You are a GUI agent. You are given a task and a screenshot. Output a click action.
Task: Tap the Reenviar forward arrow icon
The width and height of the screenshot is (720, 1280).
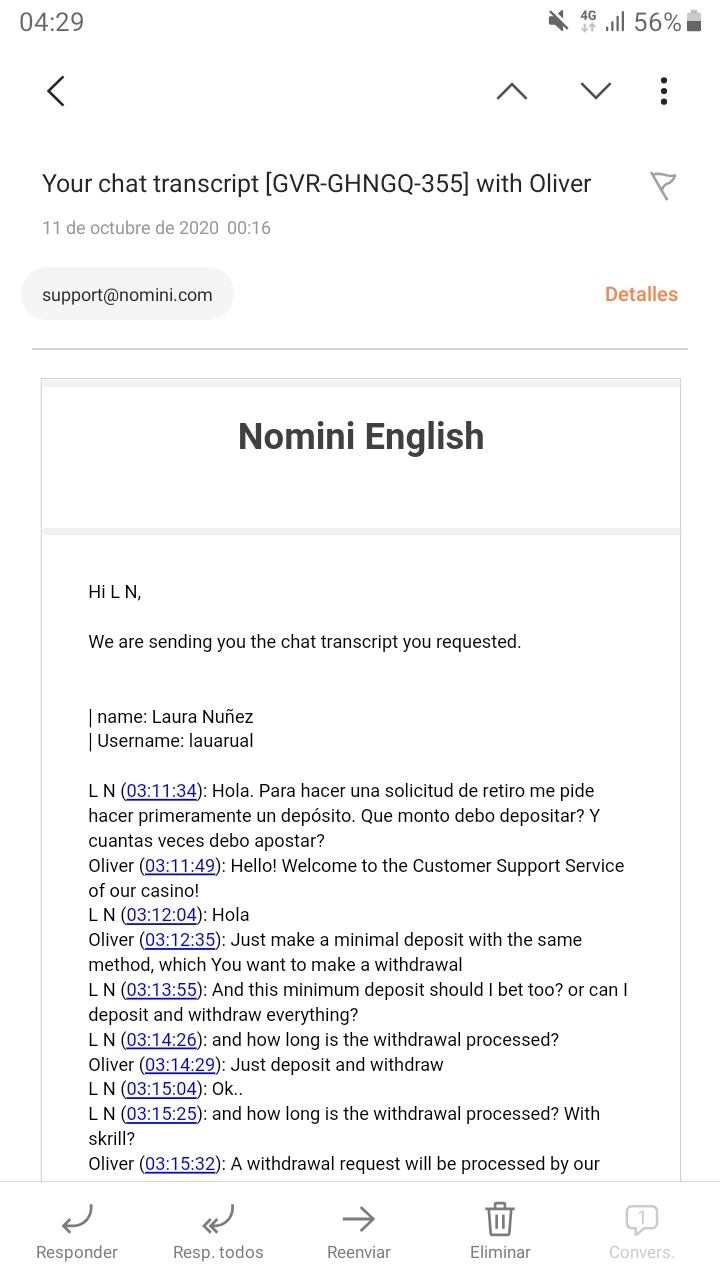(358, 1219)
